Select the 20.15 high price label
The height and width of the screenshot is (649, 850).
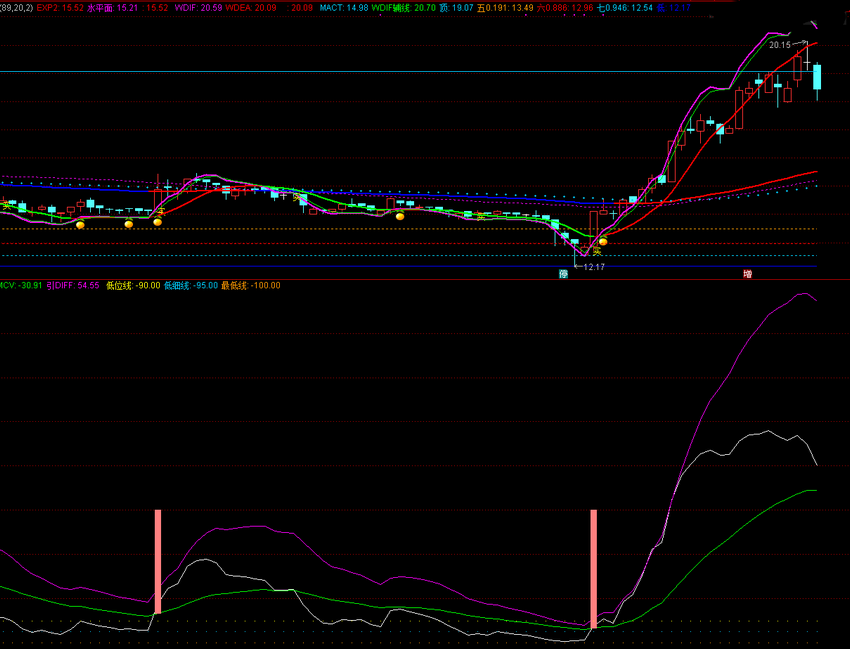780,45
